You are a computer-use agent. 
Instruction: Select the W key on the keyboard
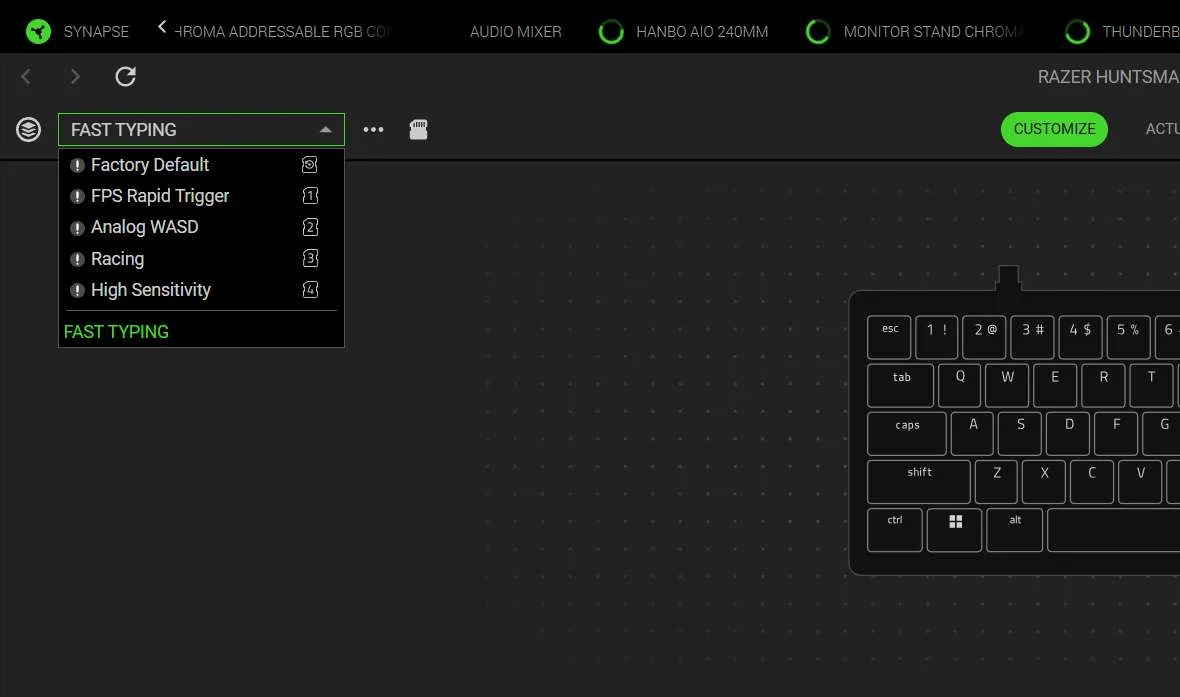click(x=1007, y=385)
